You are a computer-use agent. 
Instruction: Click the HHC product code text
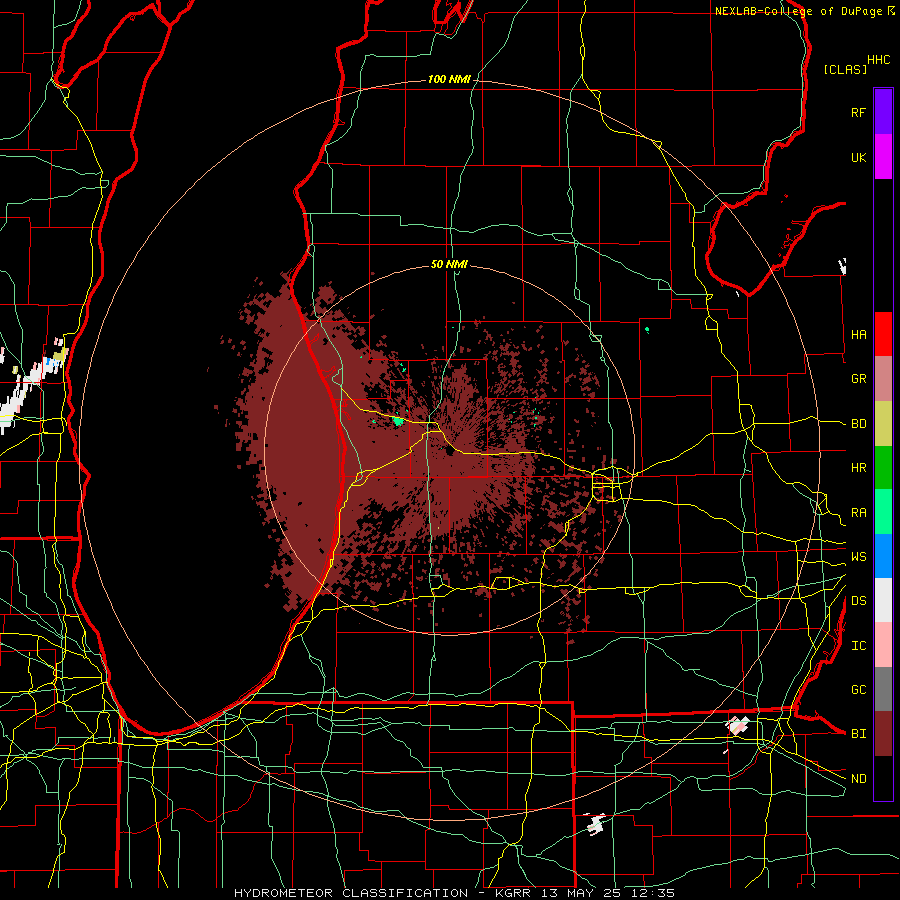(879, 60)
